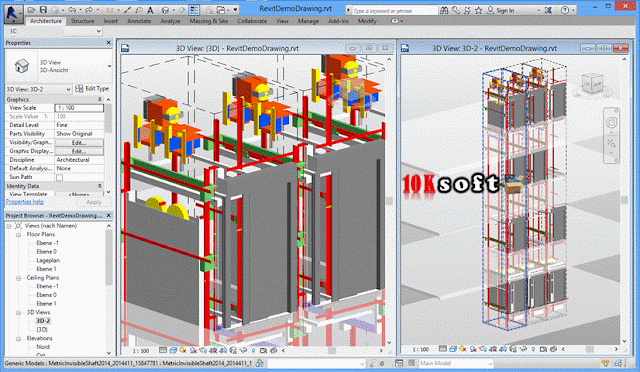
Task: Click the {3D} view horizontal scrollbar thumb
Action: coord(333,350)
